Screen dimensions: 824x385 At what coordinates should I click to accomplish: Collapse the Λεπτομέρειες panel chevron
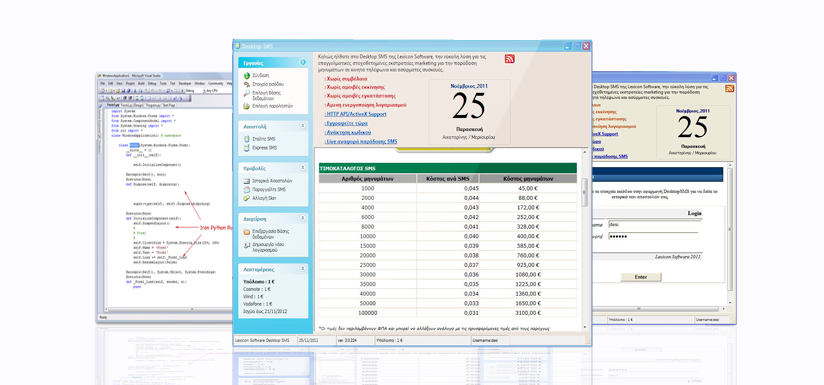303,268
